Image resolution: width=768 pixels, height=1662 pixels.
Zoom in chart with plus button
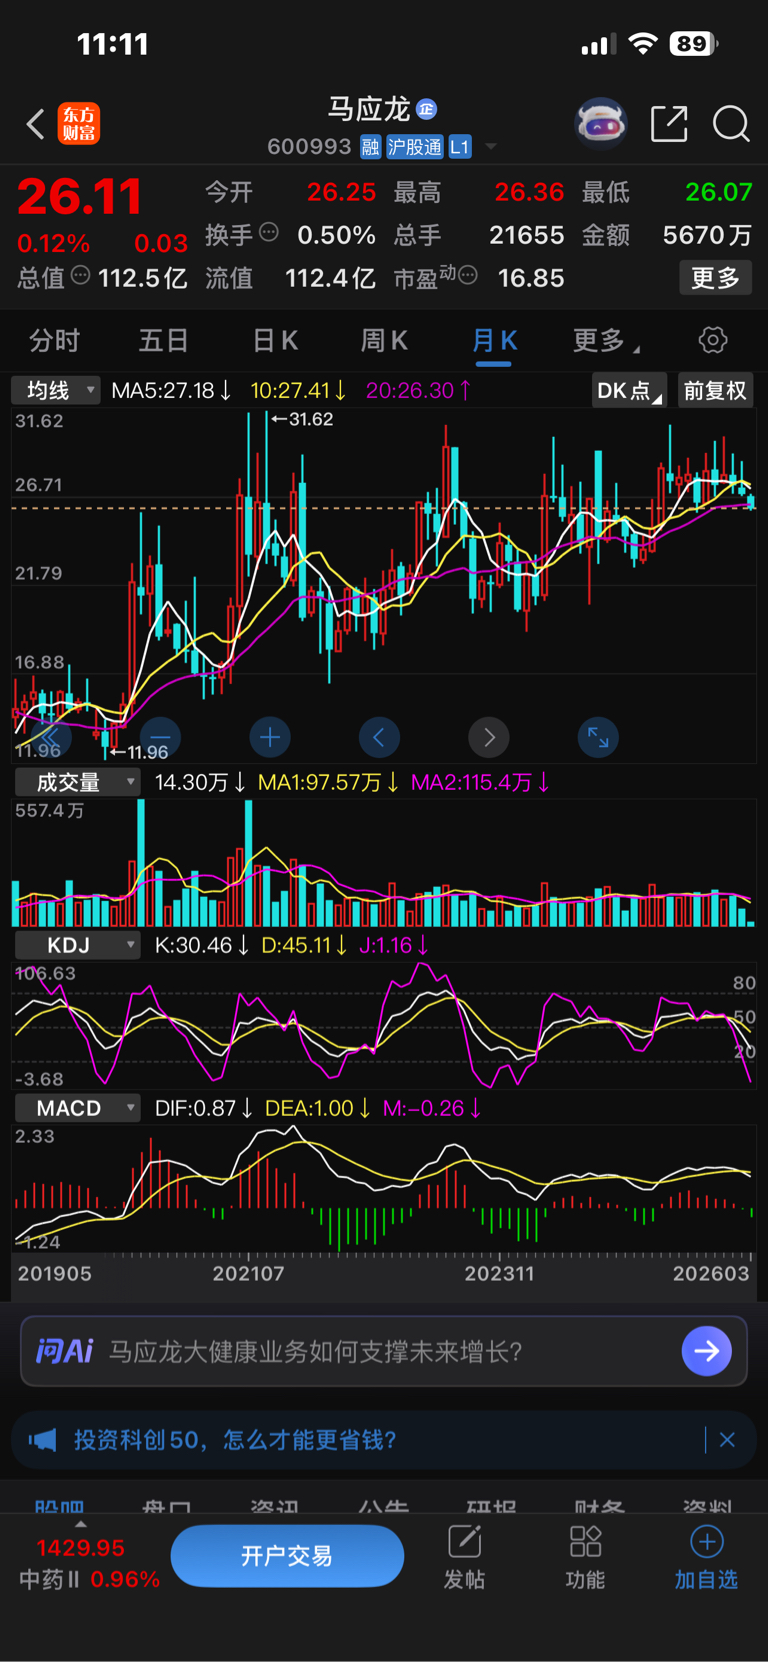(x=270, y=738)
